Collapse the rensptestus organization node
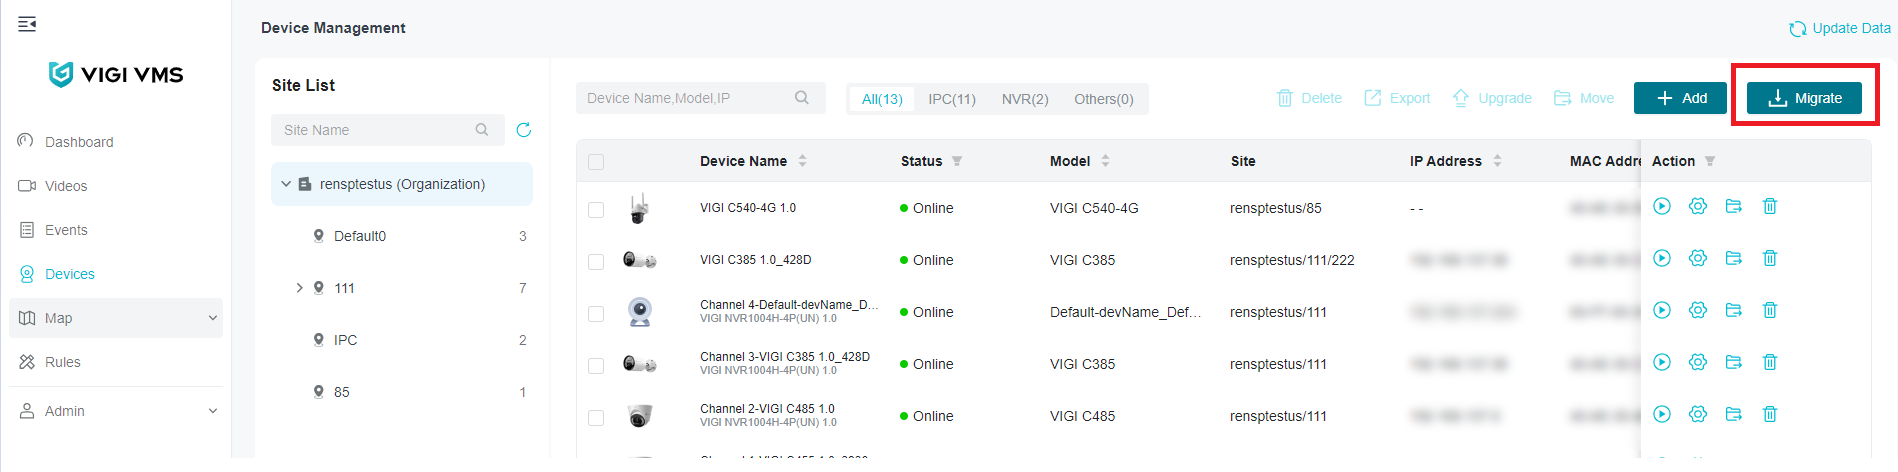This screenshot has width=1898, height=472. pos(286,184)
